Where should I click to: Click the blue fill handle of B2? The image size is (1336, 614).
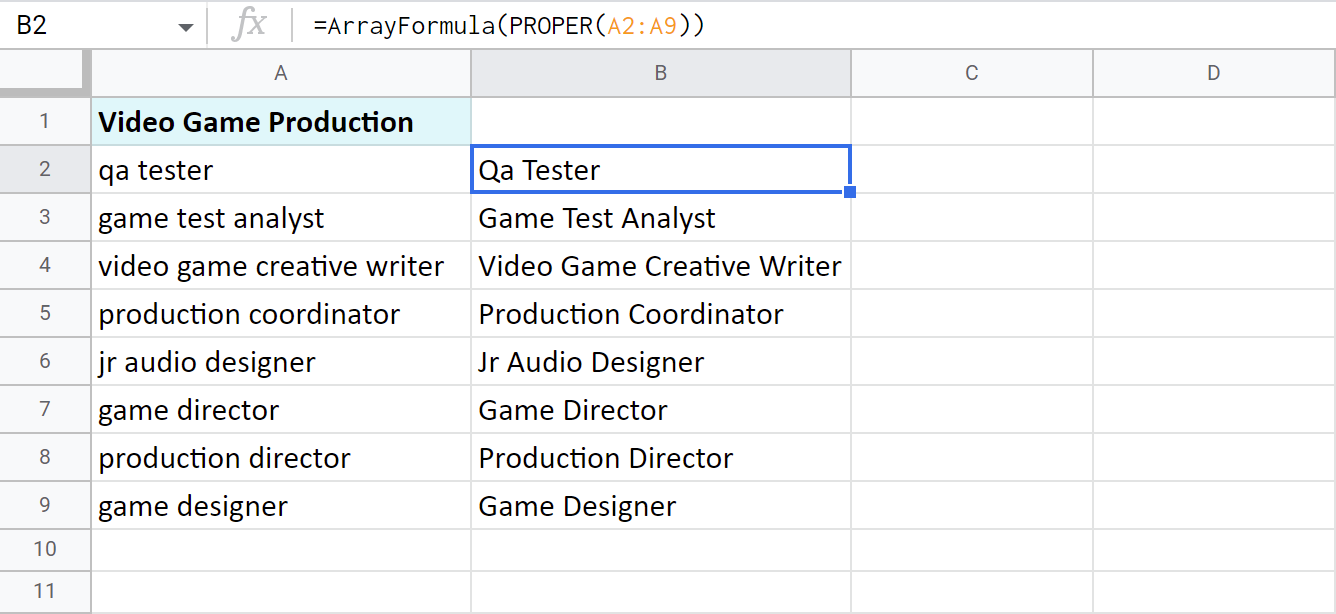[850, 192]
